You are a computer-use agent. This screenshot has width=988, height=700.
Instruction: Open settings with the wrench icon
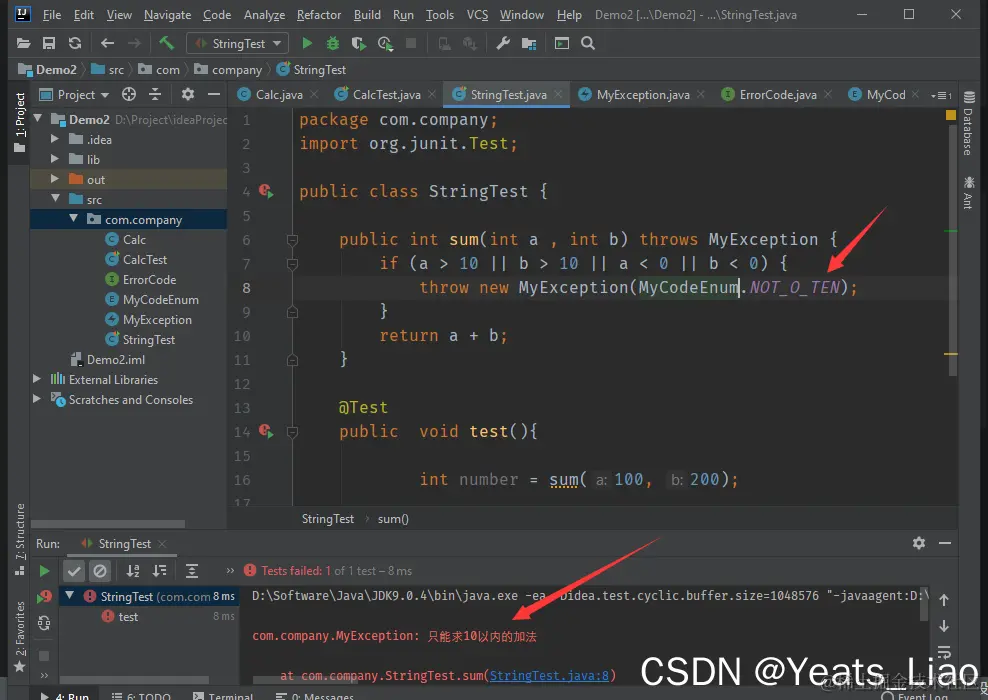pyautogui.click(x=503, y=43)
